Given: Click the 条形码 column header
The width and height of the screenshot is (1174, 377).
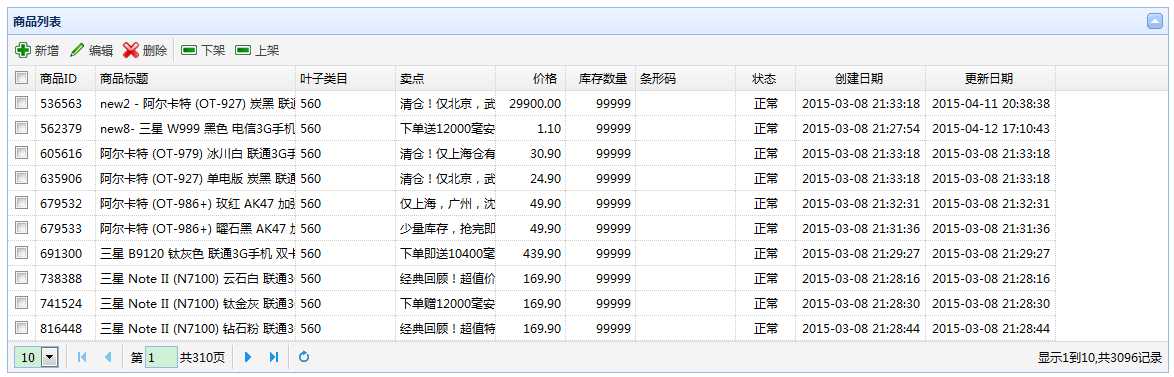Looking at the screenshot, I should (x=685, y=79).
